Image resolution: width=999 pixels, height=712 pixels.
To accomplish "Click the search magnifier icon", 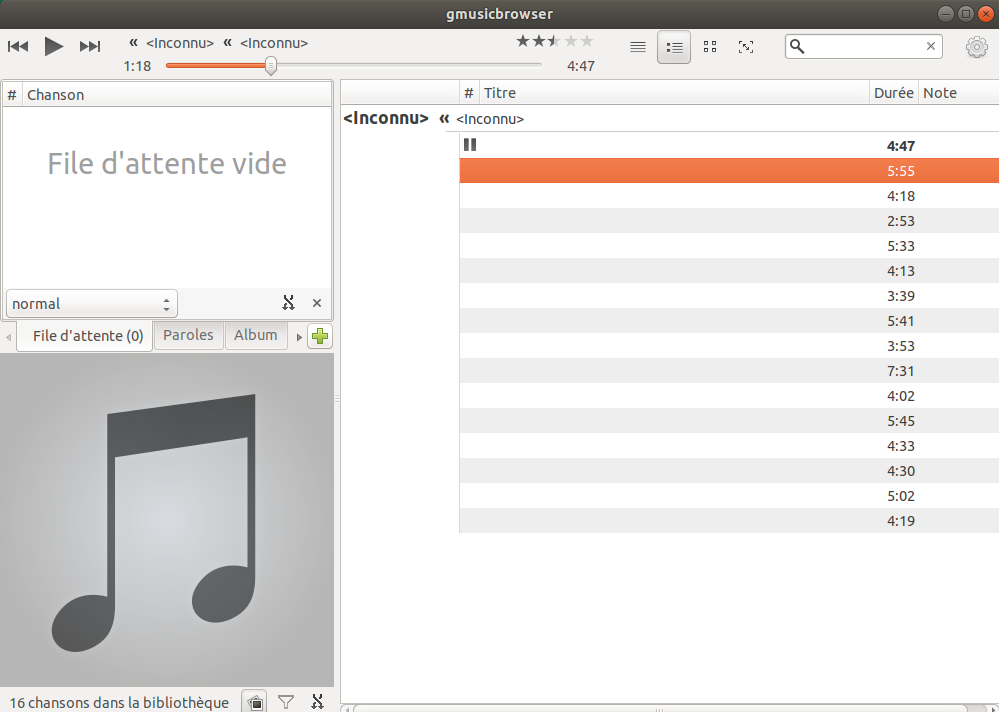I will pyautogui.click(x=797, y=46).
